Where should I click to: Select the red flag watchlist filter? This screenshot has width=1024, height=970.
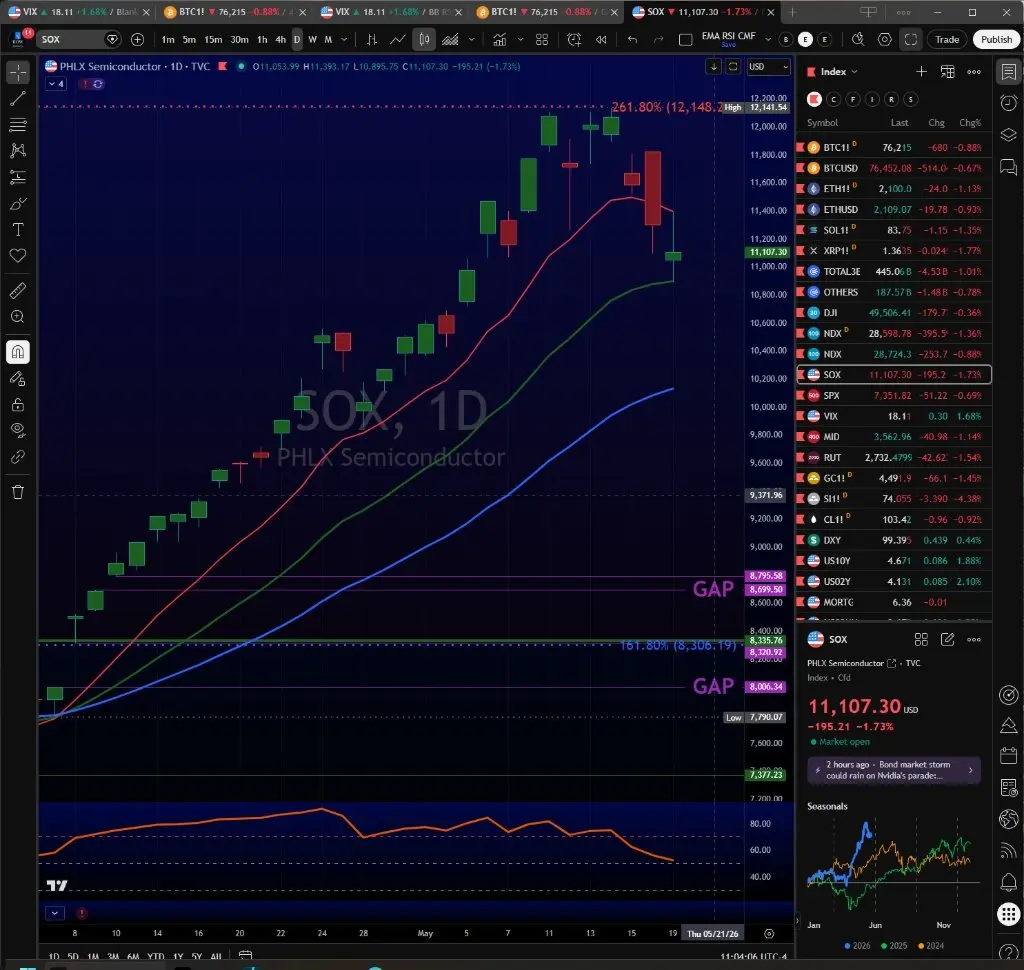click(814, 99)
